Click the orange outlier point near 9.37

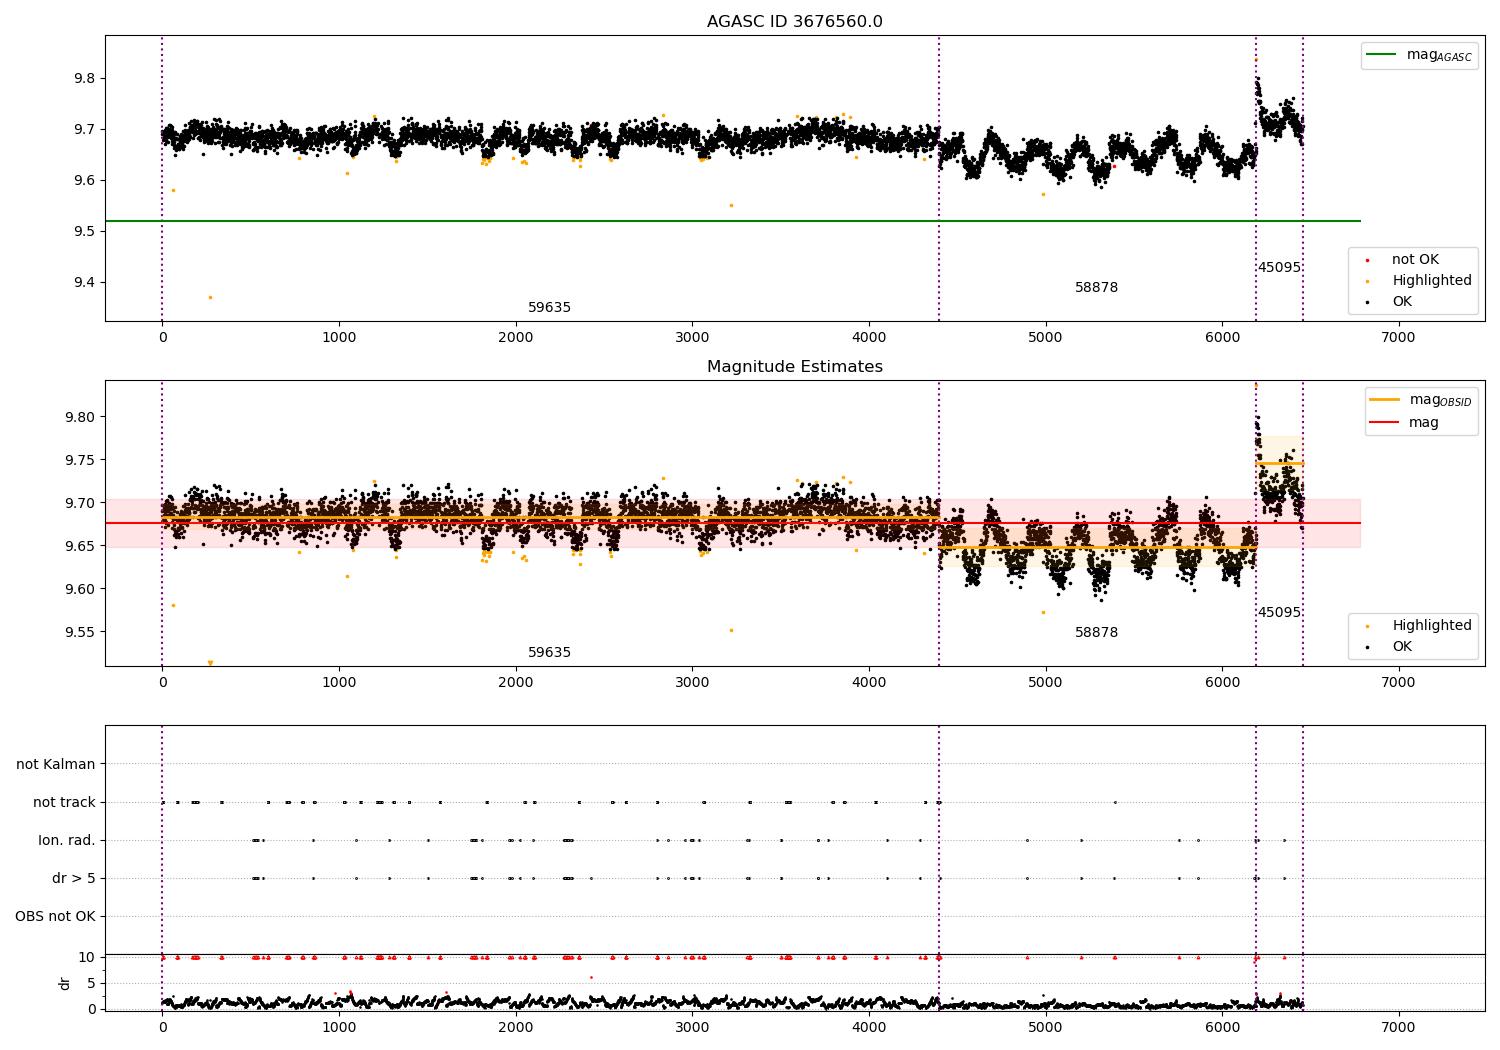click(210, 297)
